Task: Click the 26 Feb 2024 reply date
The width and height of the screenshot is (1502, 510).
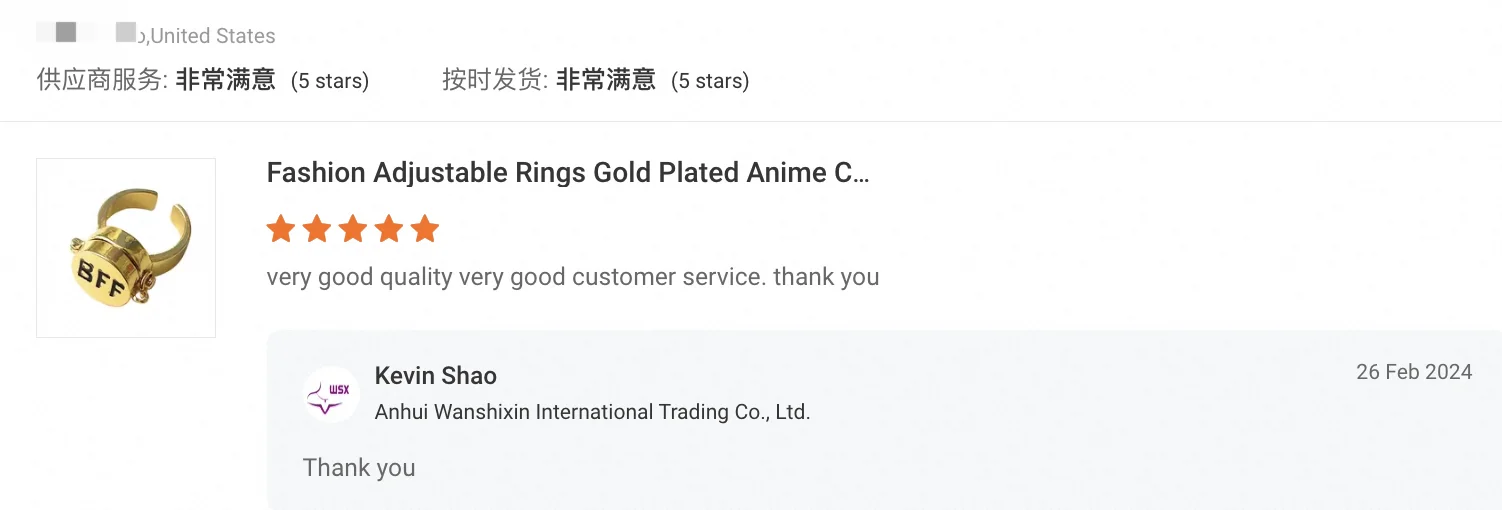Action: (x=1413, y=372)
